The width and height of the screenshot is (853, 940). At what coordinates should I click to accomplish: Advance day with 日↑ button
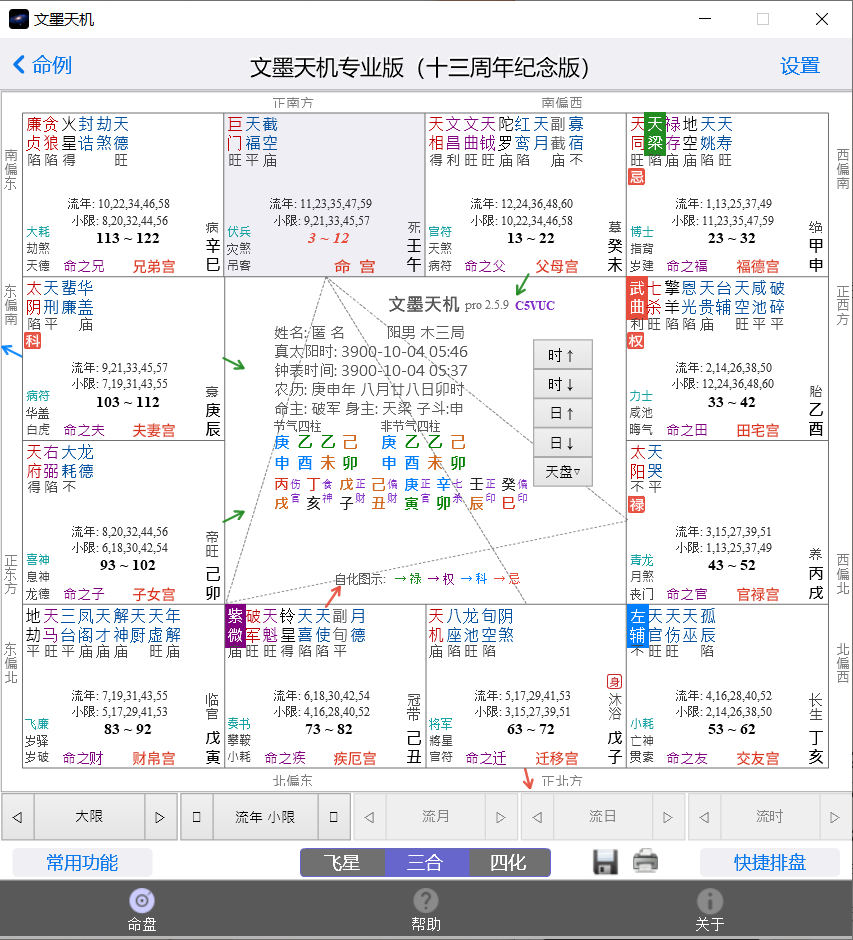tap(562, 413)
